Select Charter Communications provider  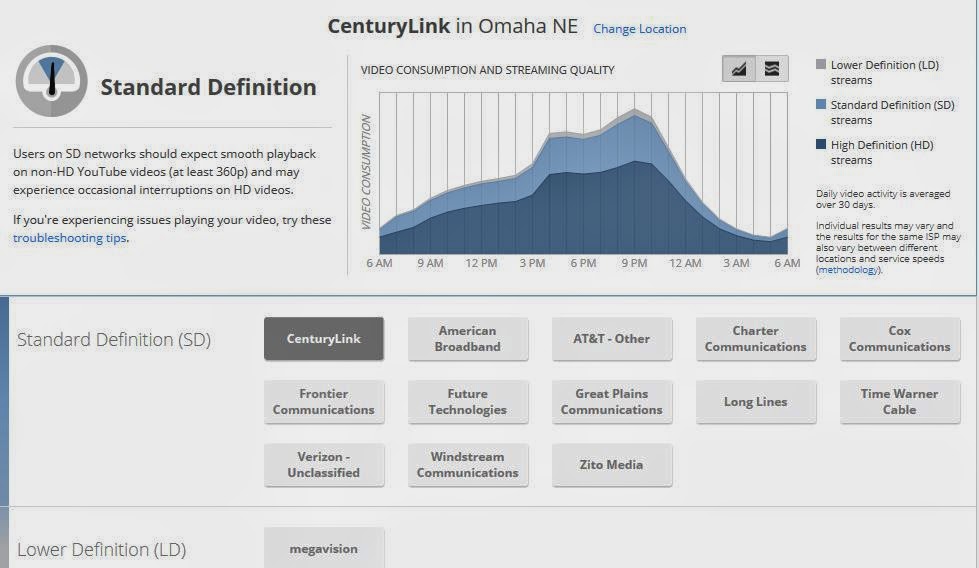click(755, 338)
